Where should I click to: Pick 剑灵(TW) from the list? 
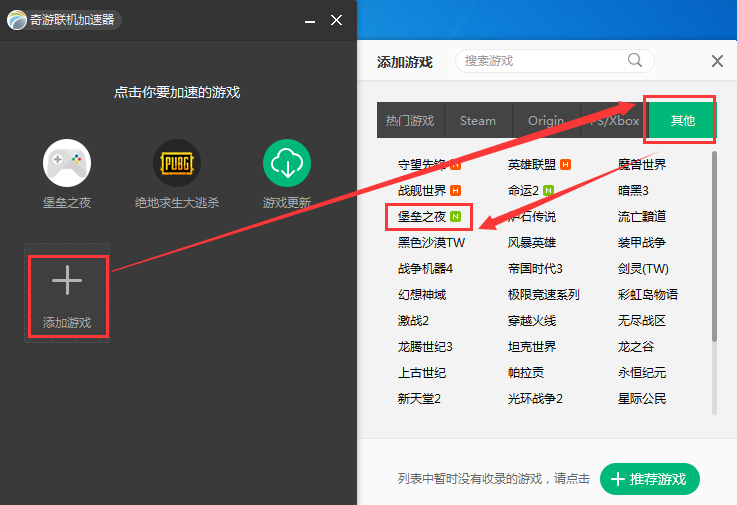pos(643,268)
